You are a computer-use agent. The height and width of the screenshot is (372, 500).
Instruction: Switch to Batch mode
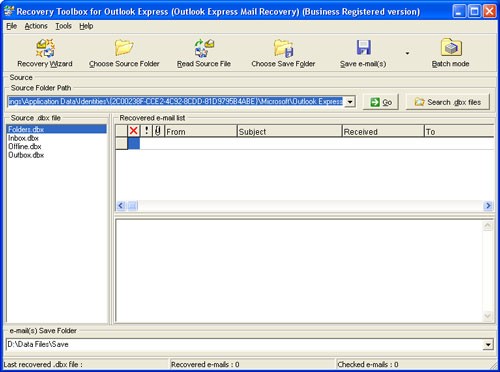coord(450,53)
